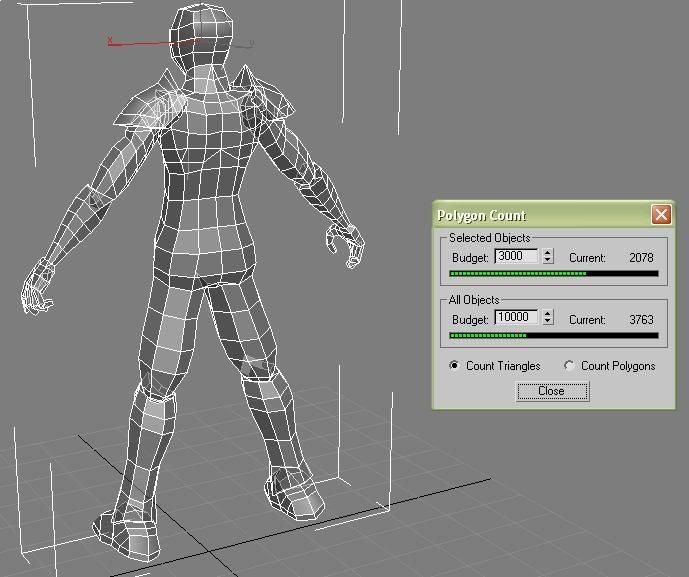Click the All Objects budget field showing 10000
Viewport: 689px width, 577px height.
tap(517, 317)
